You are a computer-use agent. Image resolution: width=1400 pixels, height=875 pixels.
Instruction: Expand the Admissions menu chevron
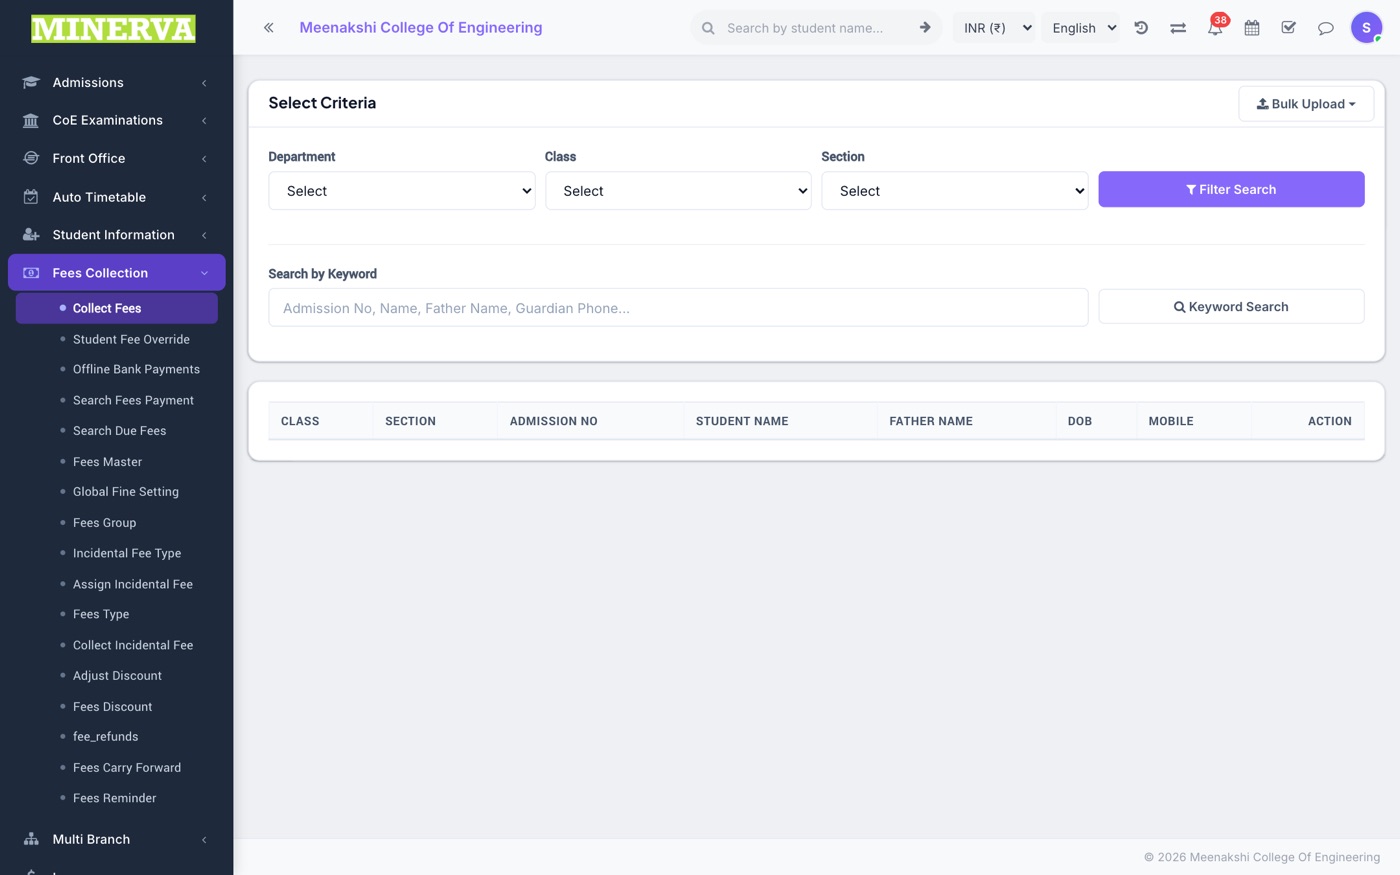[204, 83]
